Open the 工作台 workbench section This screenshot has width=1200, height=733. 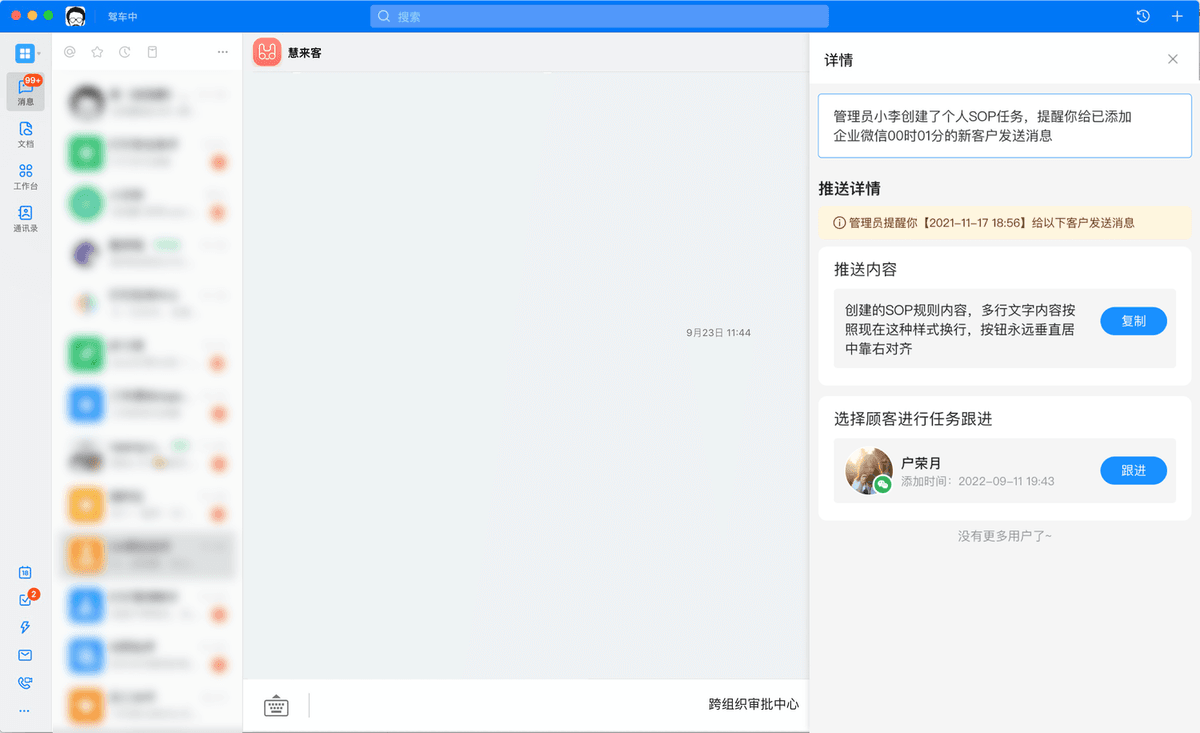pyautogui.click(x=25, y=177)
